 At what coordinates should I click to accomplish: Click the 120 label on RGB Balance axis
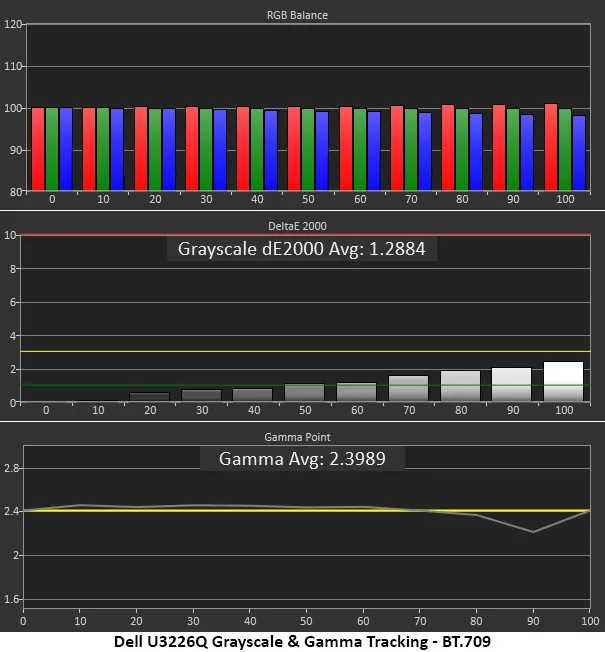[x=12, y=25]
